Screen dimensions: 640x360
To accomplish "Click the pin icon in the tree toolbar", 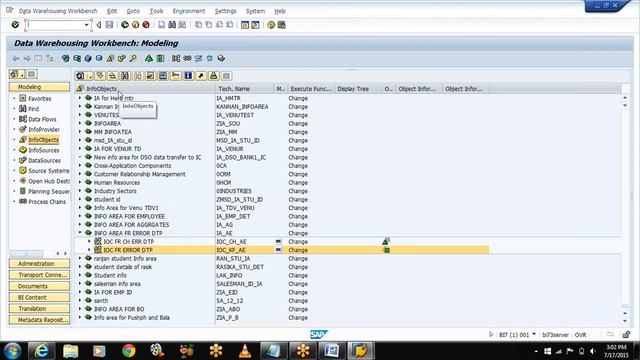I will [x=201, y=76].
